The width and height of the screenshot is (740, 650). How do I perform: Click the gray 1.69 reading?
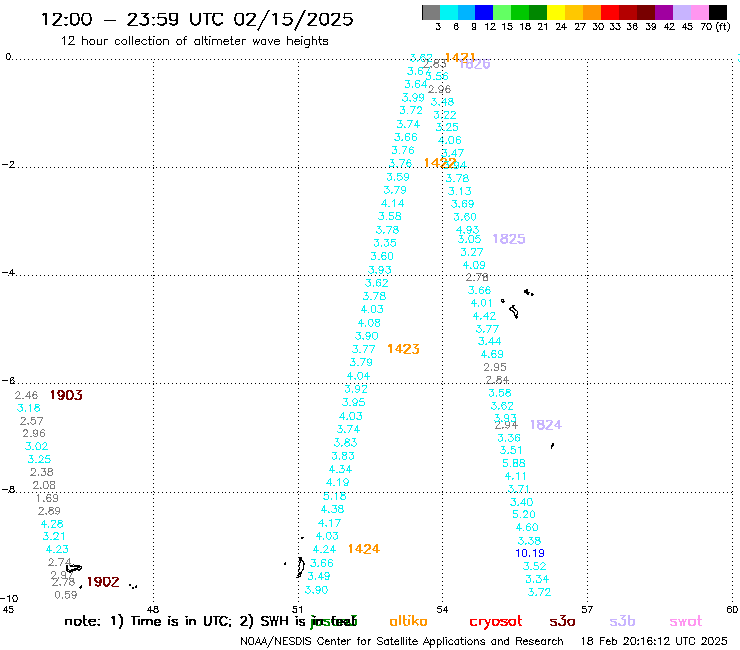pos(47,498)
